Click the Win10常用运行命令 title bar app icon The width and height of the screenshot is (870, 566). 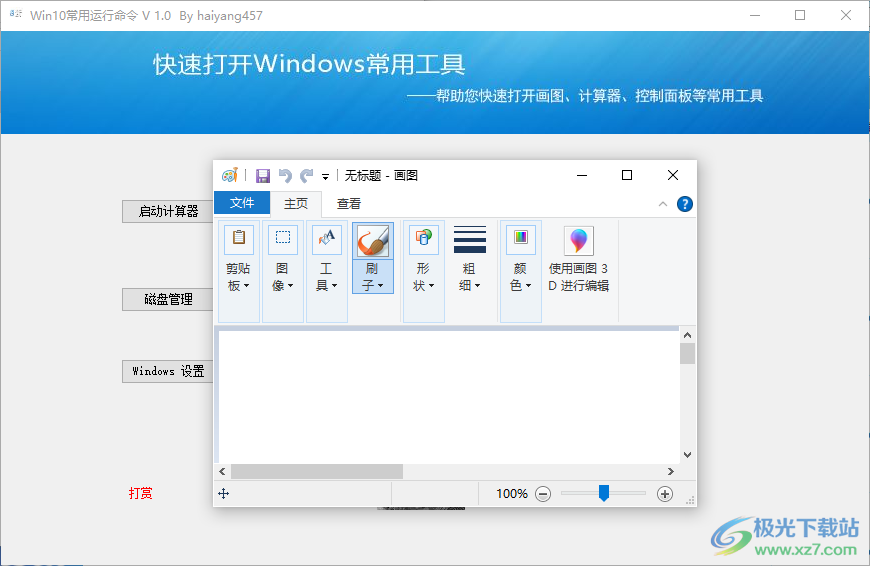(x=16, y=14)
